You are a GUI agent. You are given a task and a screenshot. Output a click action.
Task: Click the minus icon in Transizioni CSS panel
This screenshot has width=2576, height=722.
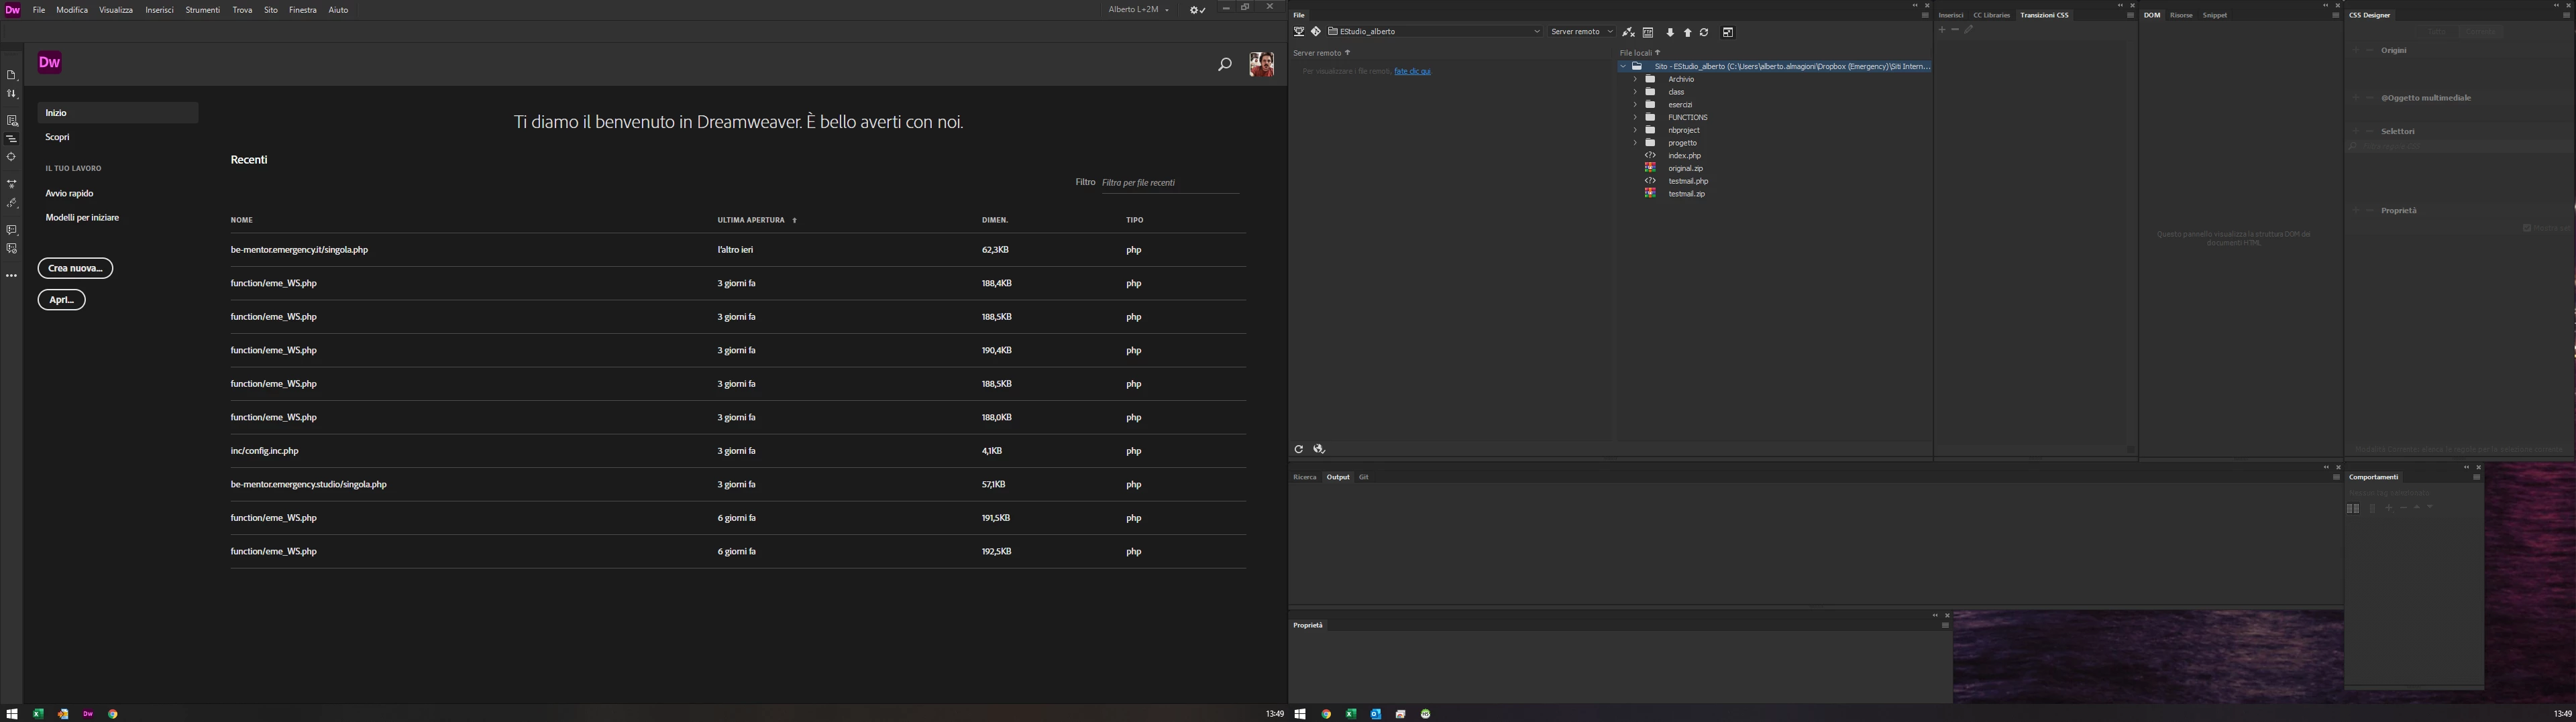click(x=1955, y=30)
